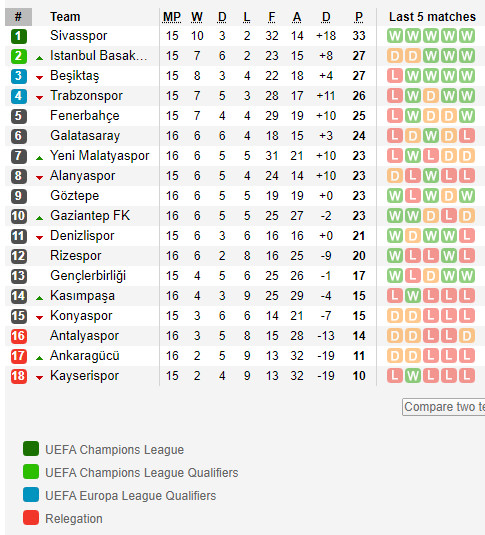This screenshot has height=535, width=485.
Task: Click the green up arrow beside Istanbul Basak
Action: point(40,58)
